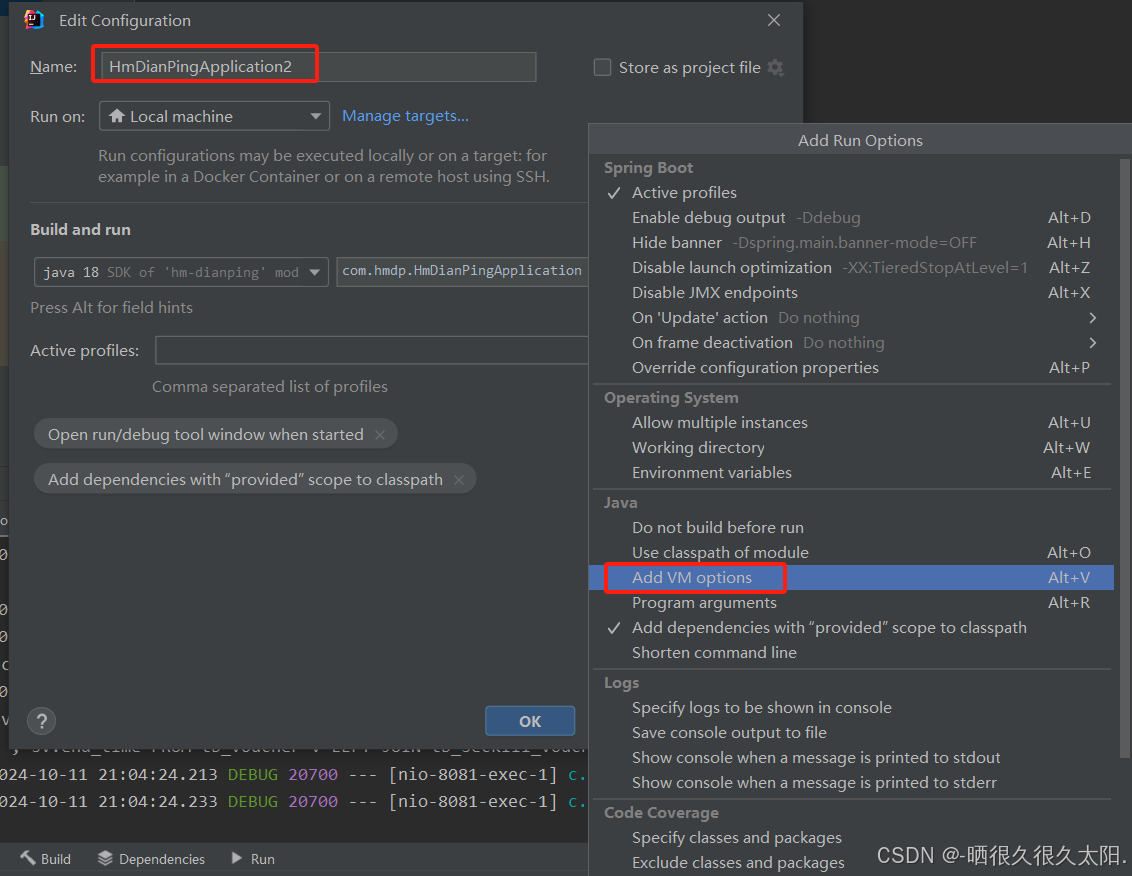Screen dimensions: 1132x876
Task: Select Add VM options
Action: [x=853, y=578]
